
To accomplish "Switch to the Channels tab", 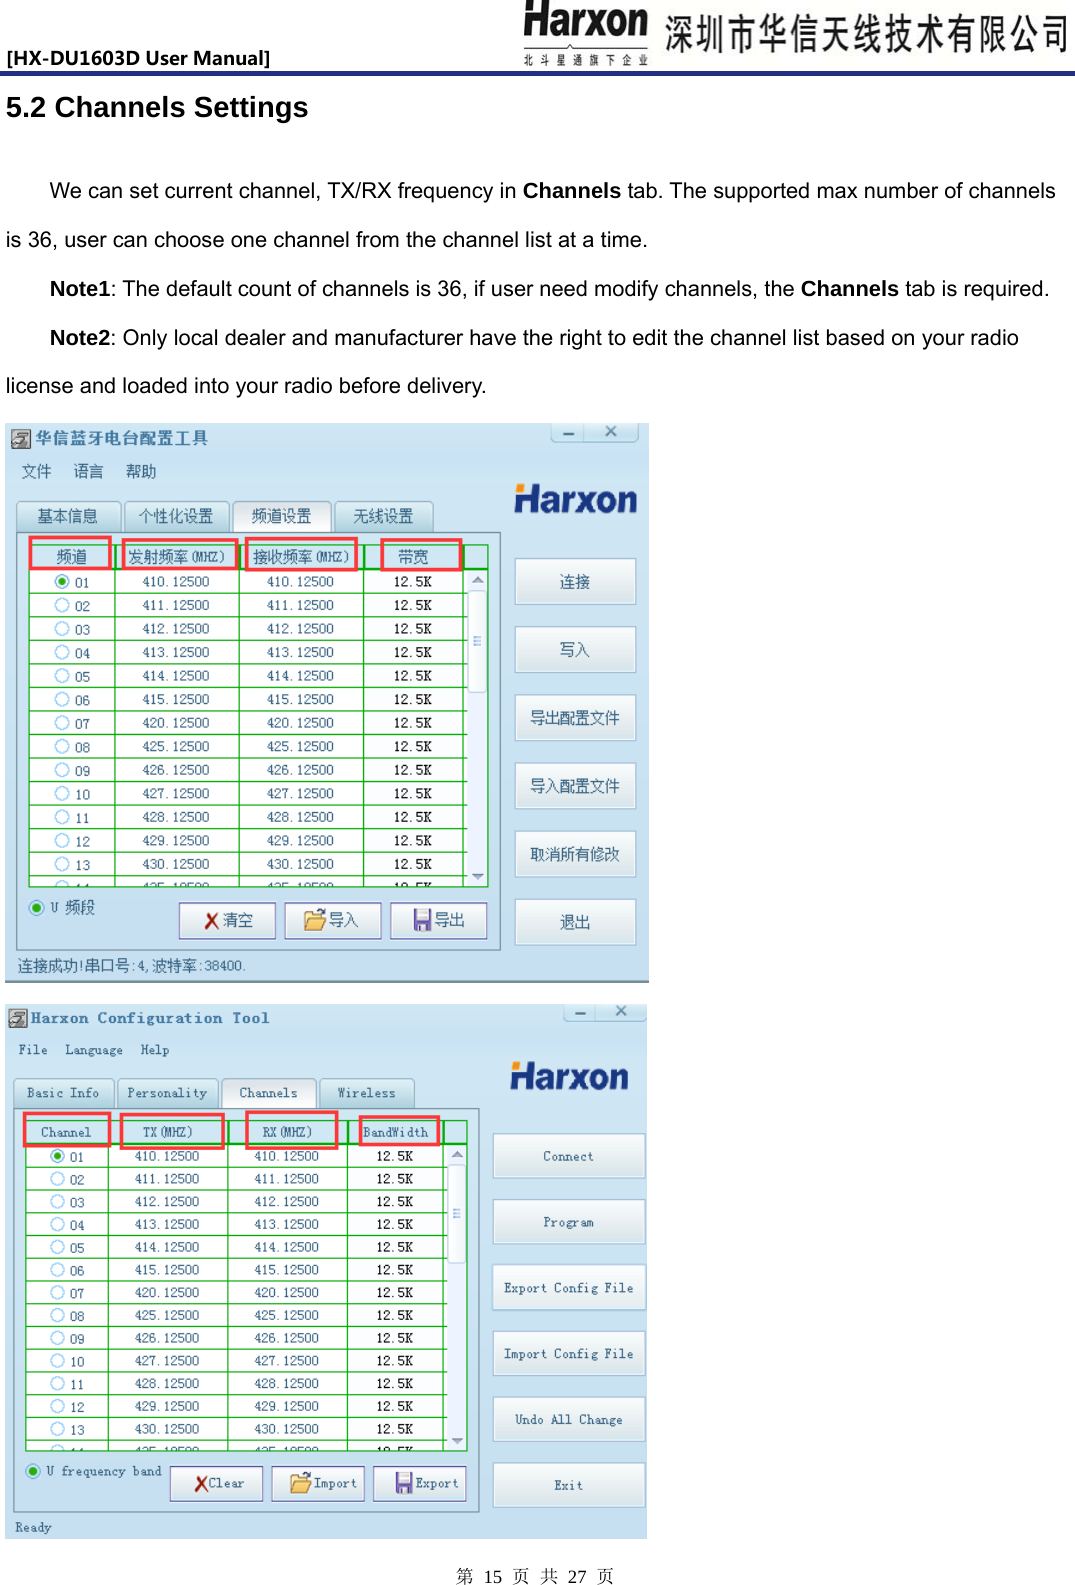I will pos(268,1093).
